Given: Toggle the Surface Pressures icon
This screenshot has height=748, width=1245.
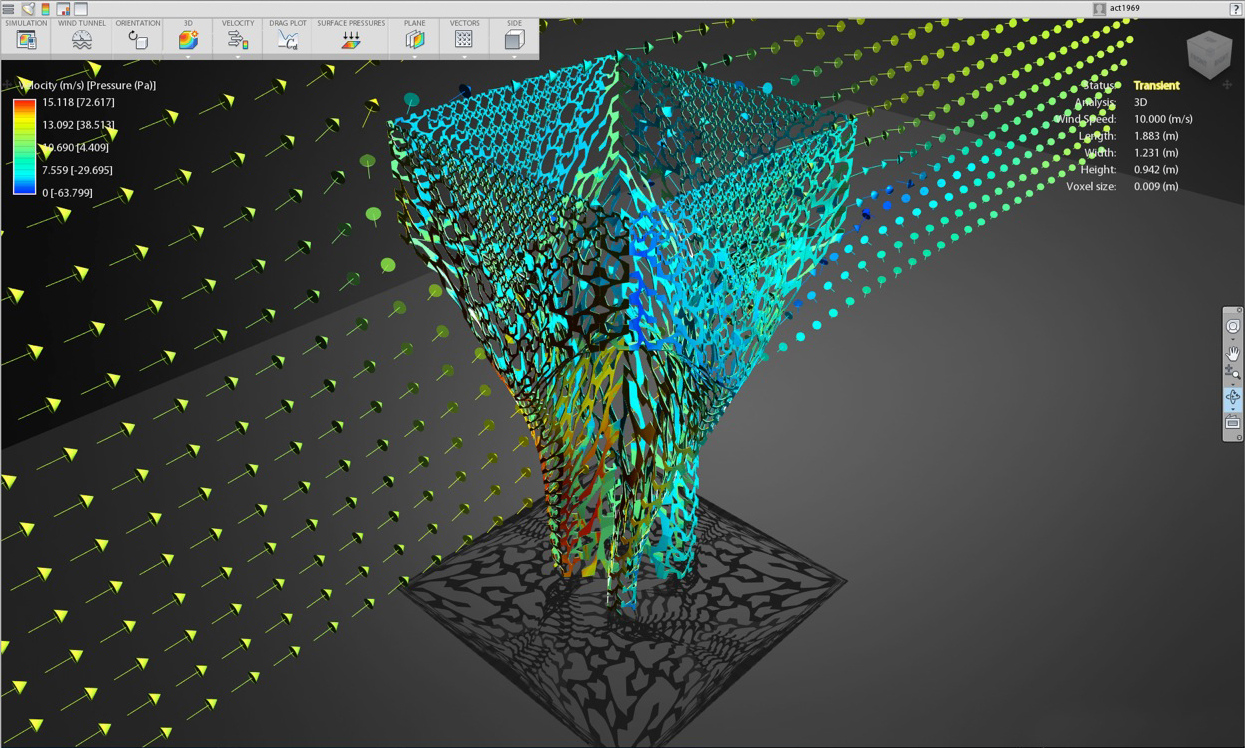Looking at the screenshot, I should (351, 40).
